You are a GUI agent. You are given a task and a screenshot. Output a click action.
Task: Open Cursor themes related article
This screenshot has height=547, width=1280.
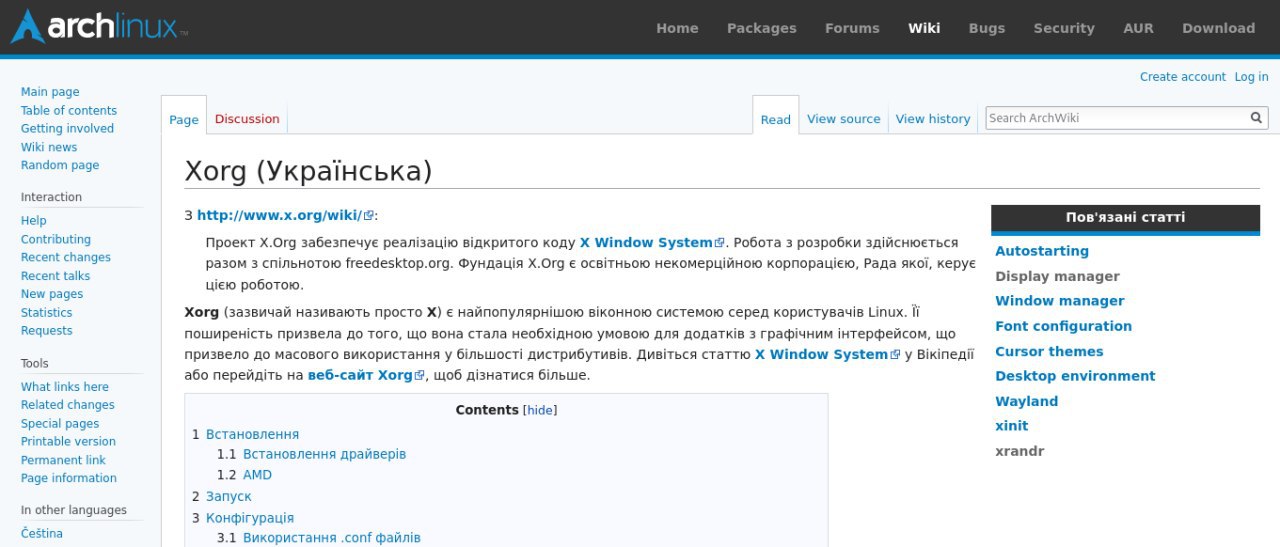pos(1049,352)
